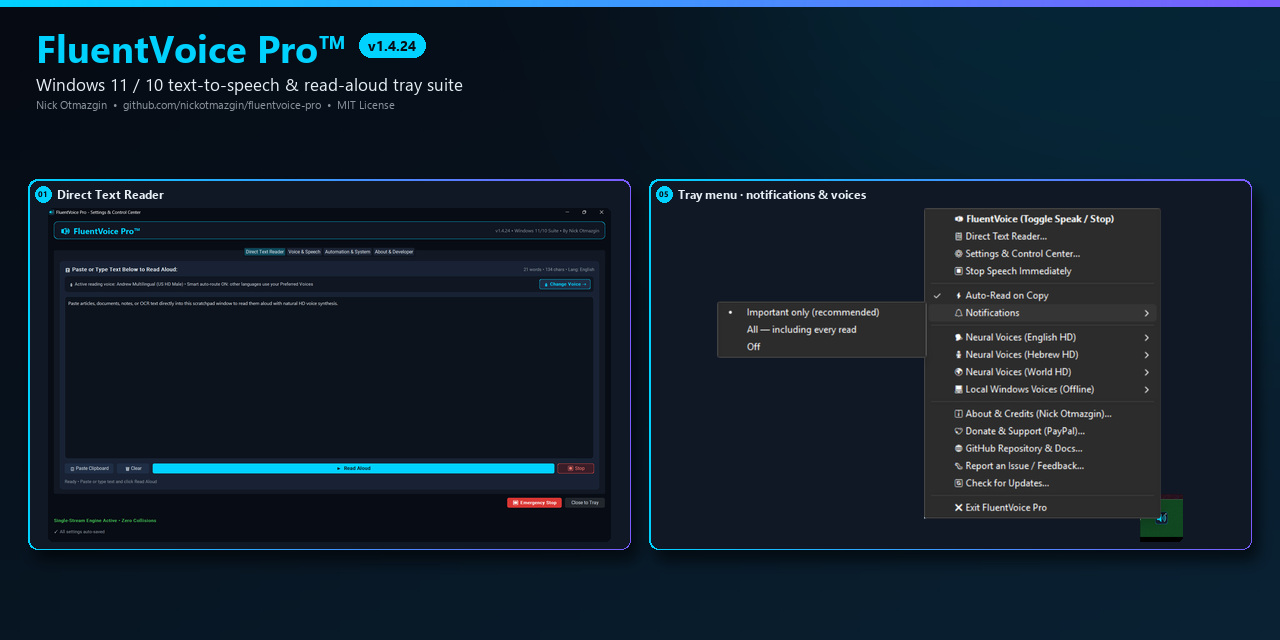Click the Paste Clipboard button
Image resolution: width=1280 pixels, height=640 pixels.
(89, 468)
